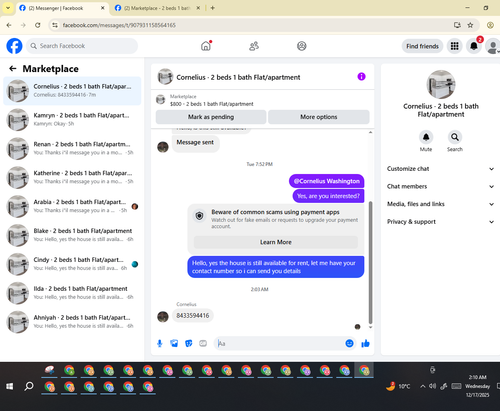The width and height of the screenshot is (500, 411).
Task: Expand Chat members section
Action: (440, 186)
